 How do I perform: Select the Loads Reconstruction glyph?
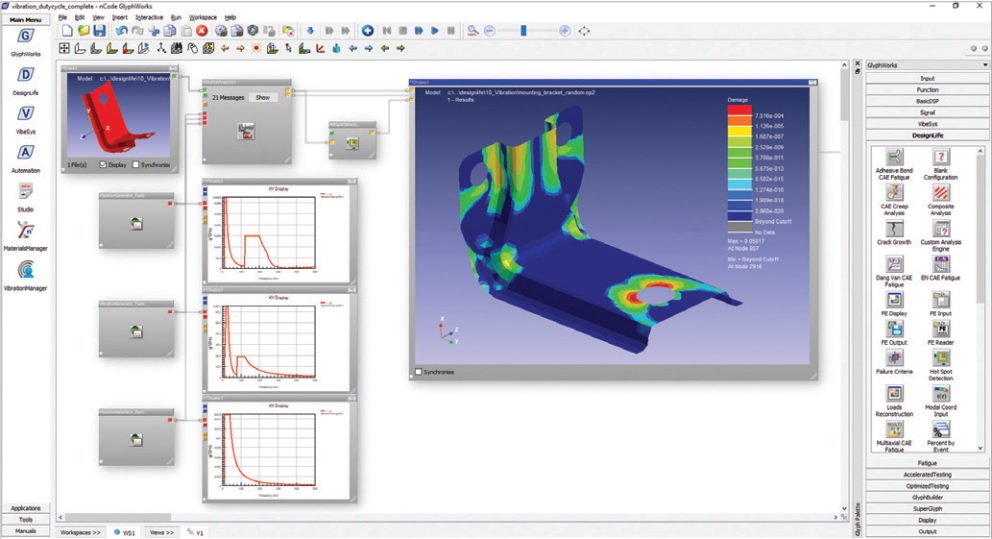pyautogui.click(x=894, y=401)
